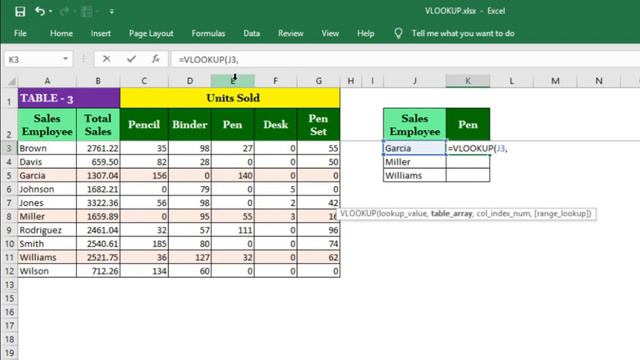Switch to the Home tab

pyautogui.click(x=61, y=33)
